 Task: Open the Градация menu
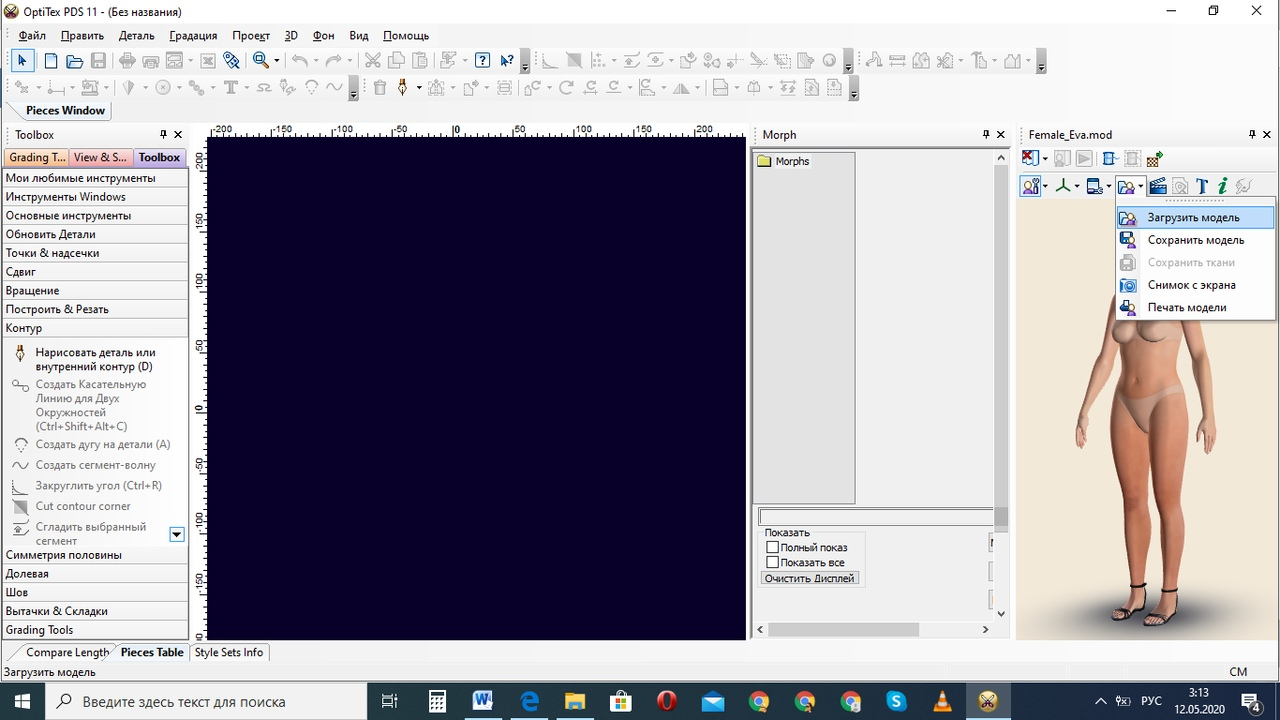193,36
